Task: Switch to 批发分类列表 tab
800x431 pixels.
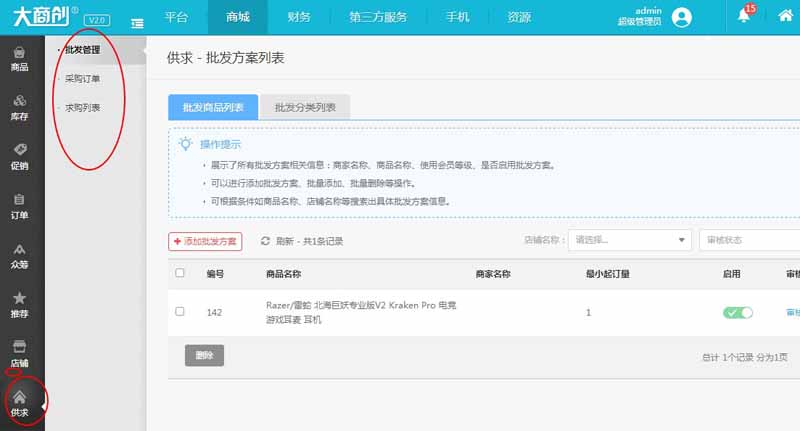Action: pos(304,107)
